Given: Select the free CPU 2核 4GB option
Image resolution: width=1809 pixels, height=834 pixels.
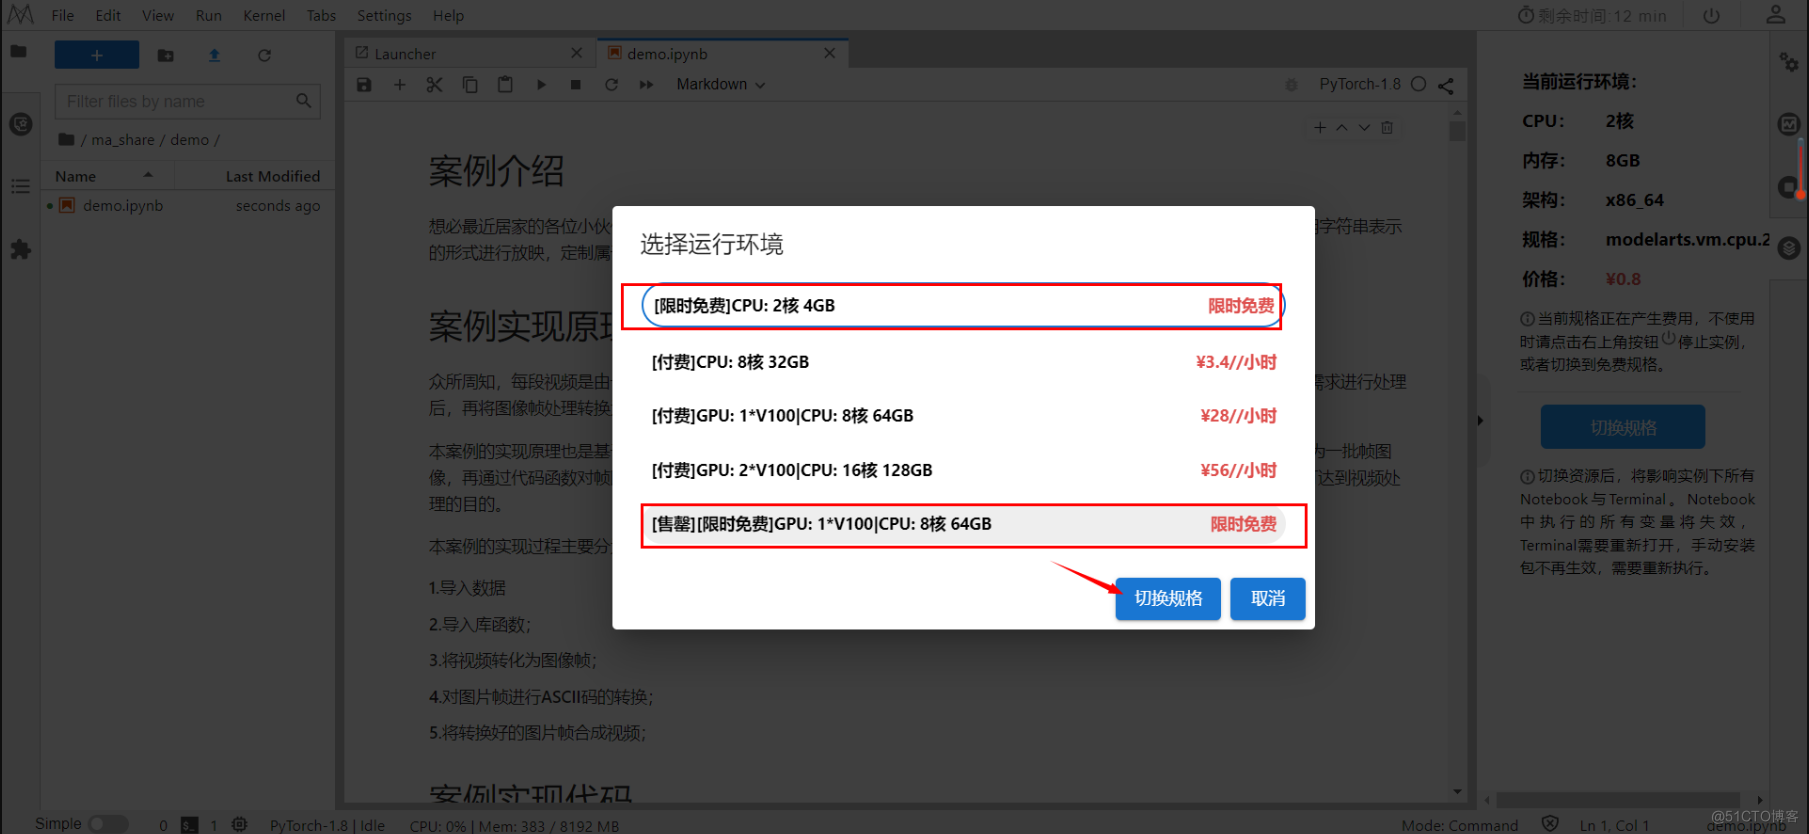Looking at the screenshot, I should (963, 306).
